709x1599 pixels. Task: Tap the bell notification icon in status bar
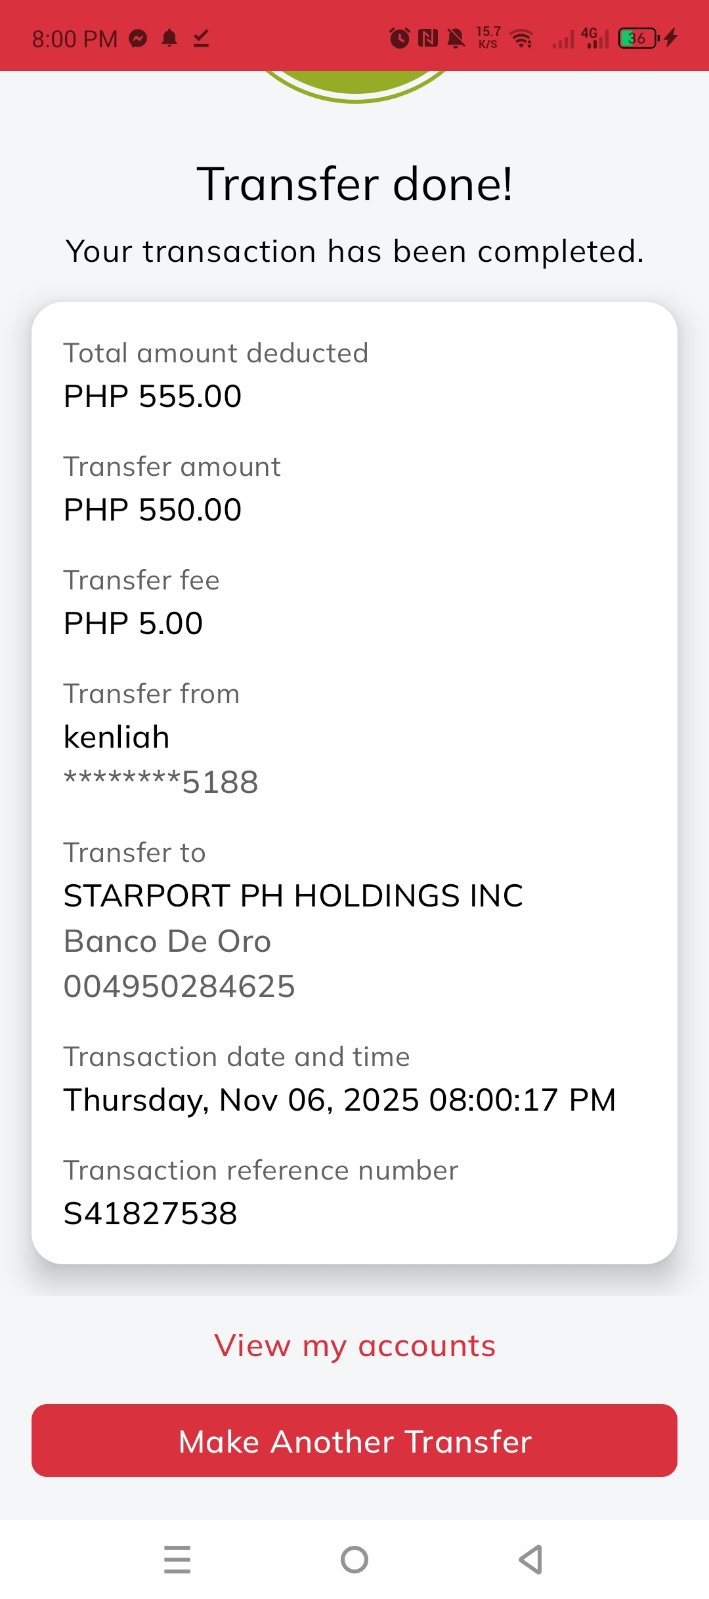(170, 39)
